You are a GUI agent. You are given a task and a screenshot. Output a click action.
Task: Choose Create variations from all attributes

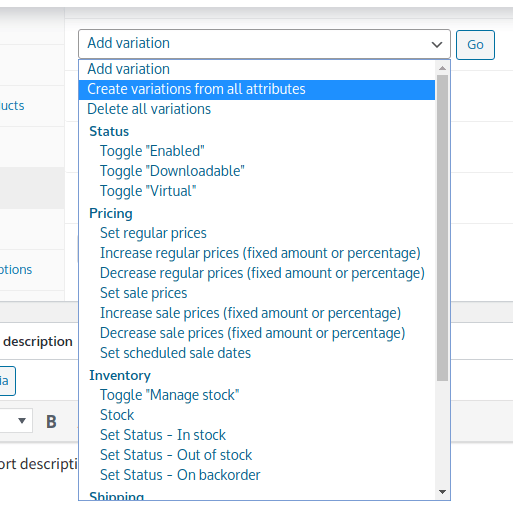(x=257, y=89)
